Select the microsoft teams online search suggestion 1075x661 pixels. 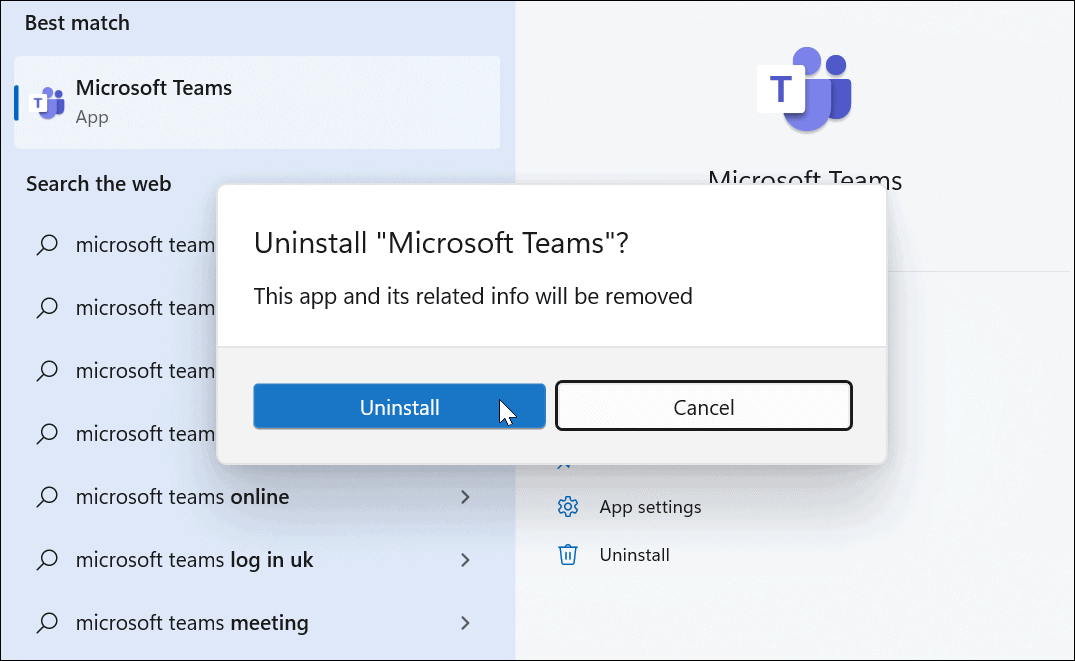(x=183, y=496)
